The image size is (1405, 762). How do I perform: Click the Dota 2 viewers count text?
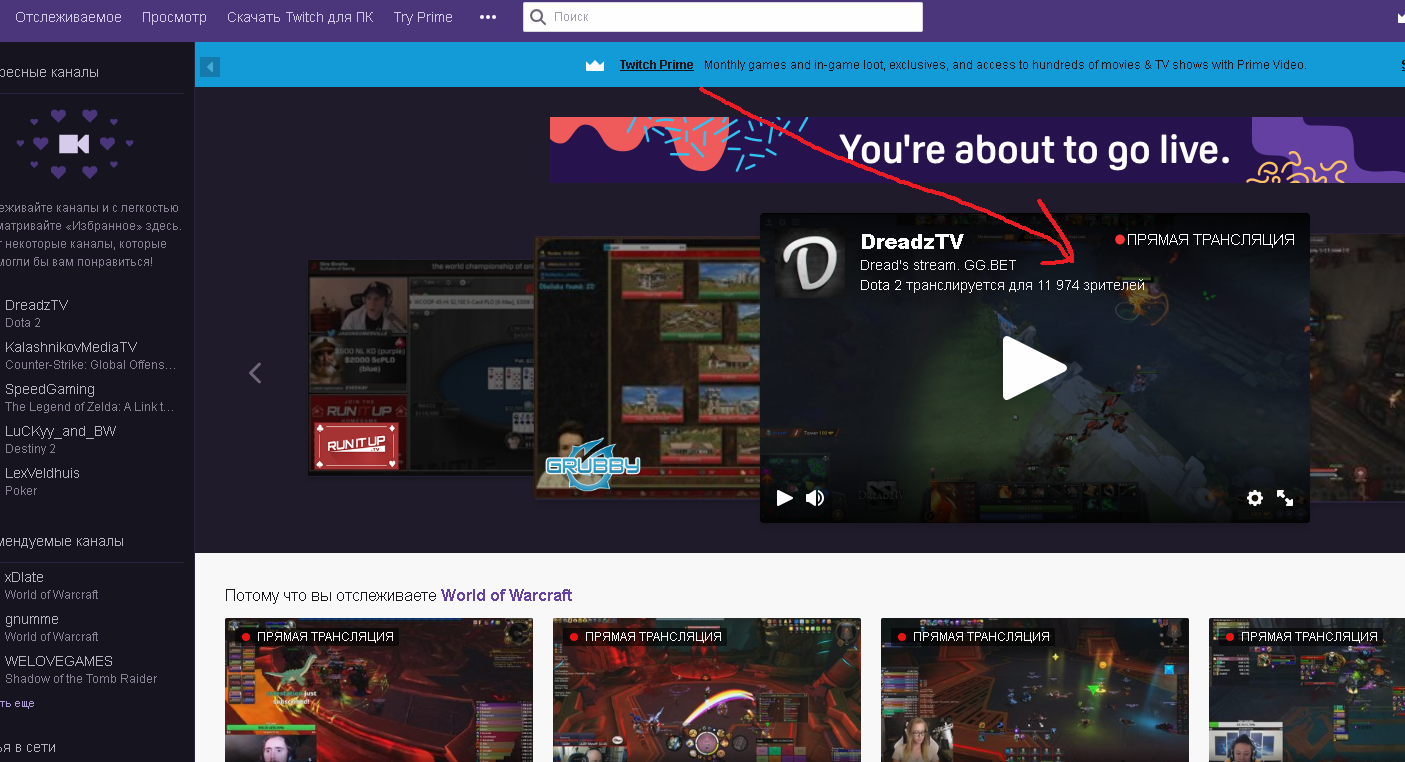point(1002,286)
